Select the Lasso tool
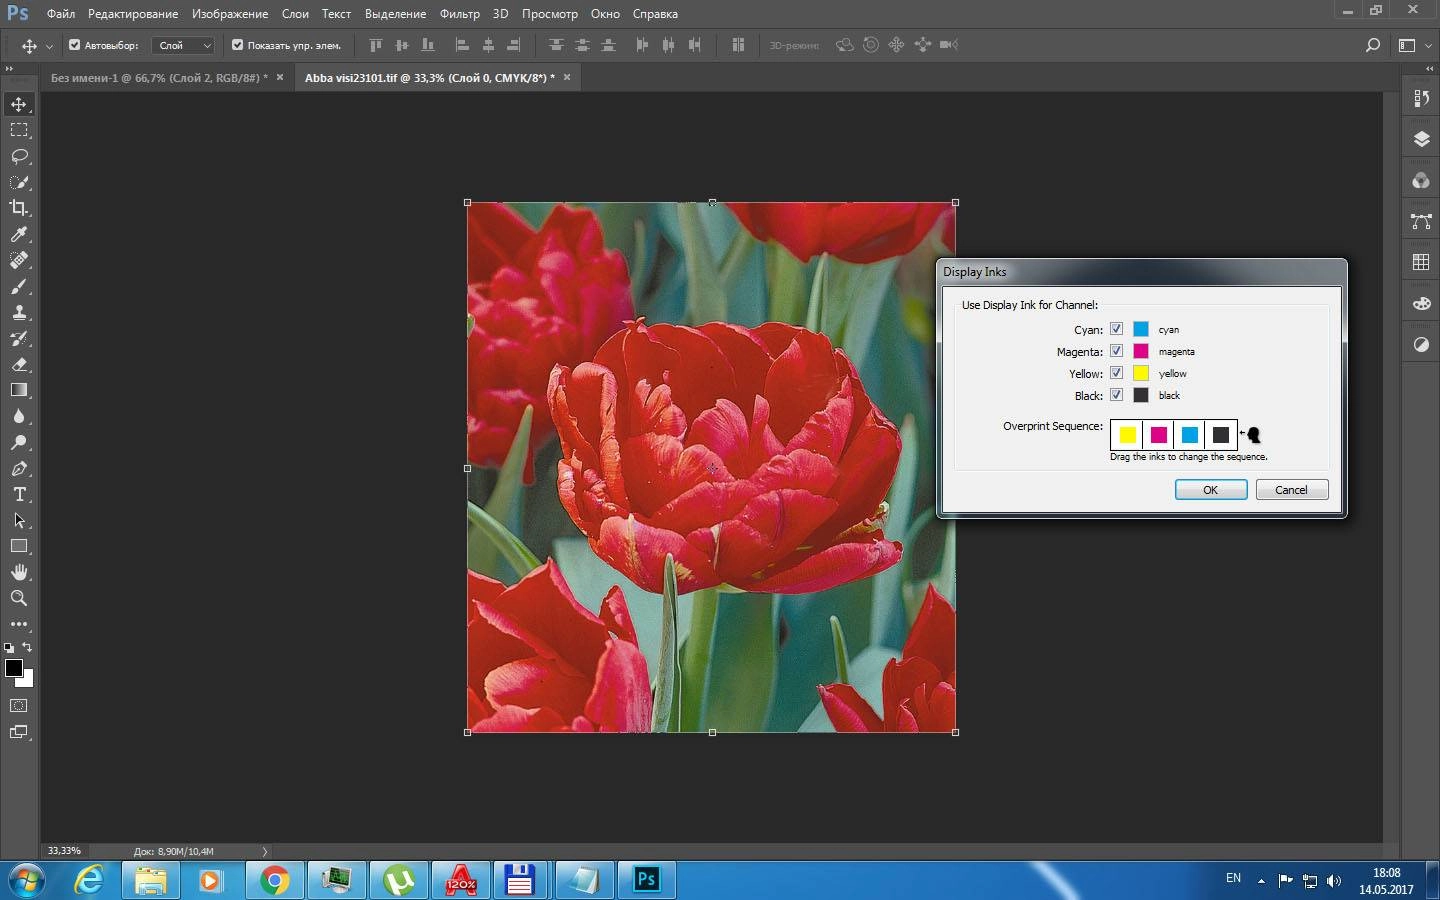This screenshot has width=1440, height=900. pos(19,156)
